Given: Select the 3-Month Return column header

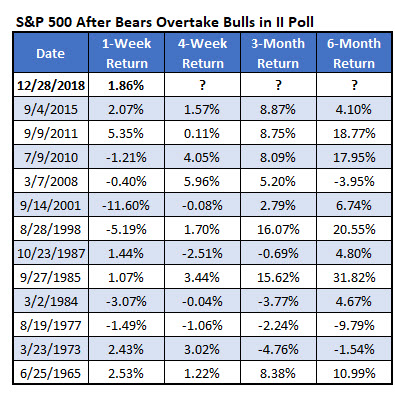Looking at the screenshot, I should pos(278,53).
